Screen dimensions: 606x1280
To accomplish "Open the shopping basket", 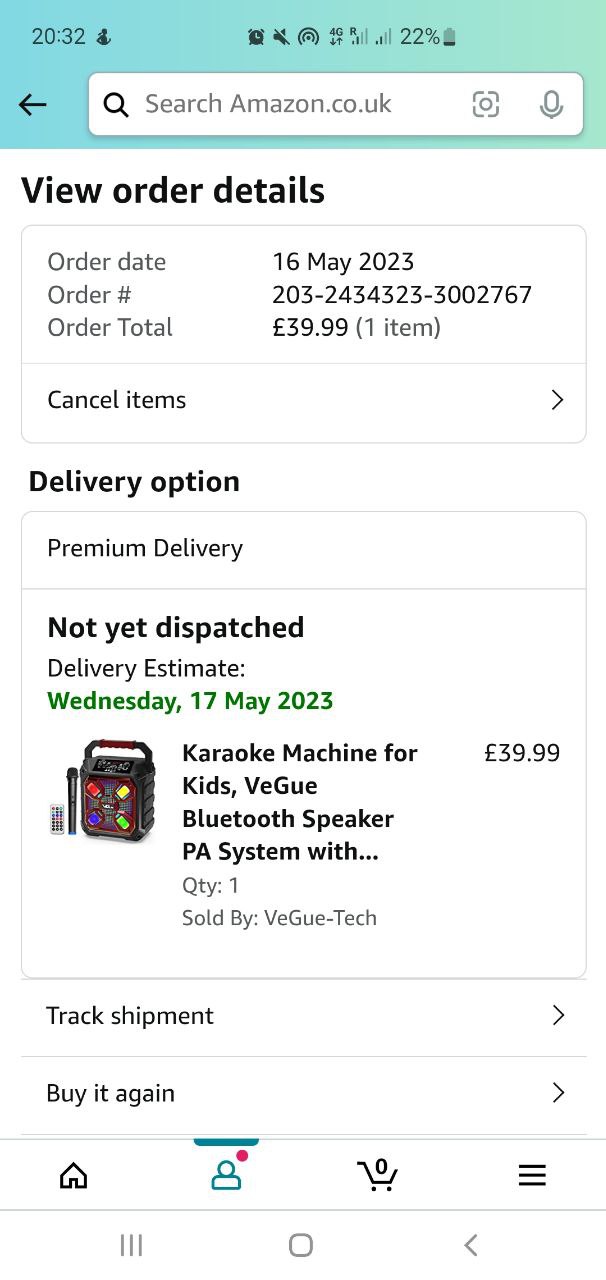I will click(378, 1175).
